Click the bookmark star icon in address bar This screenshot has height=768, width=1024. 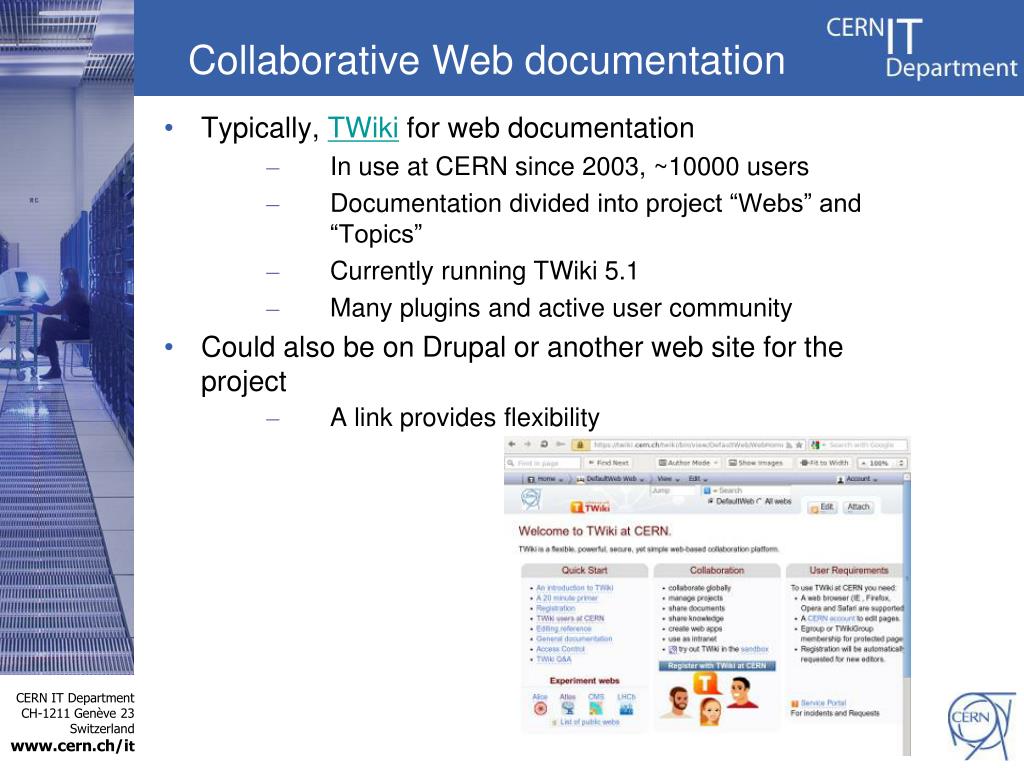point(799,445)
